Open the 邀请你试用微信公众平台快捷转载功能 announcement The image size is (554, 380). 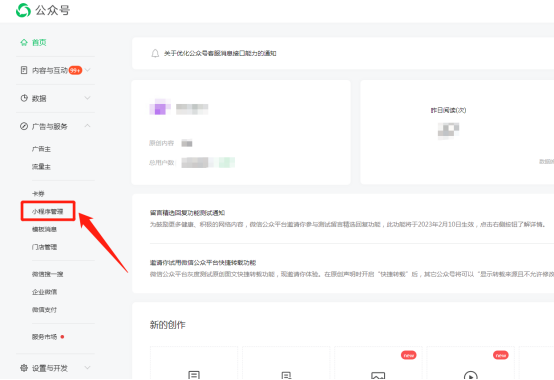pyautogui.click(x=203, y=262)
